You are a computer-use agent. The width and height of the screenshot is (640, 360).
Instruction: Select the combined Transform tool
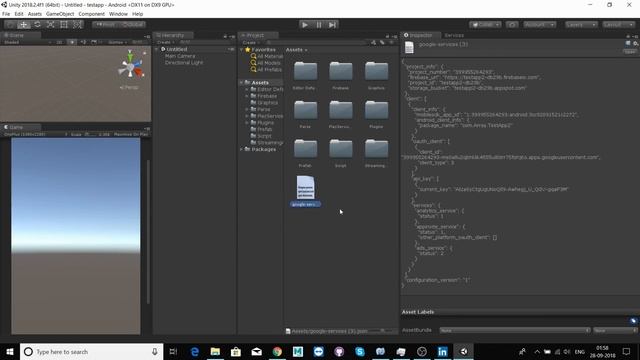click(77, 24)
